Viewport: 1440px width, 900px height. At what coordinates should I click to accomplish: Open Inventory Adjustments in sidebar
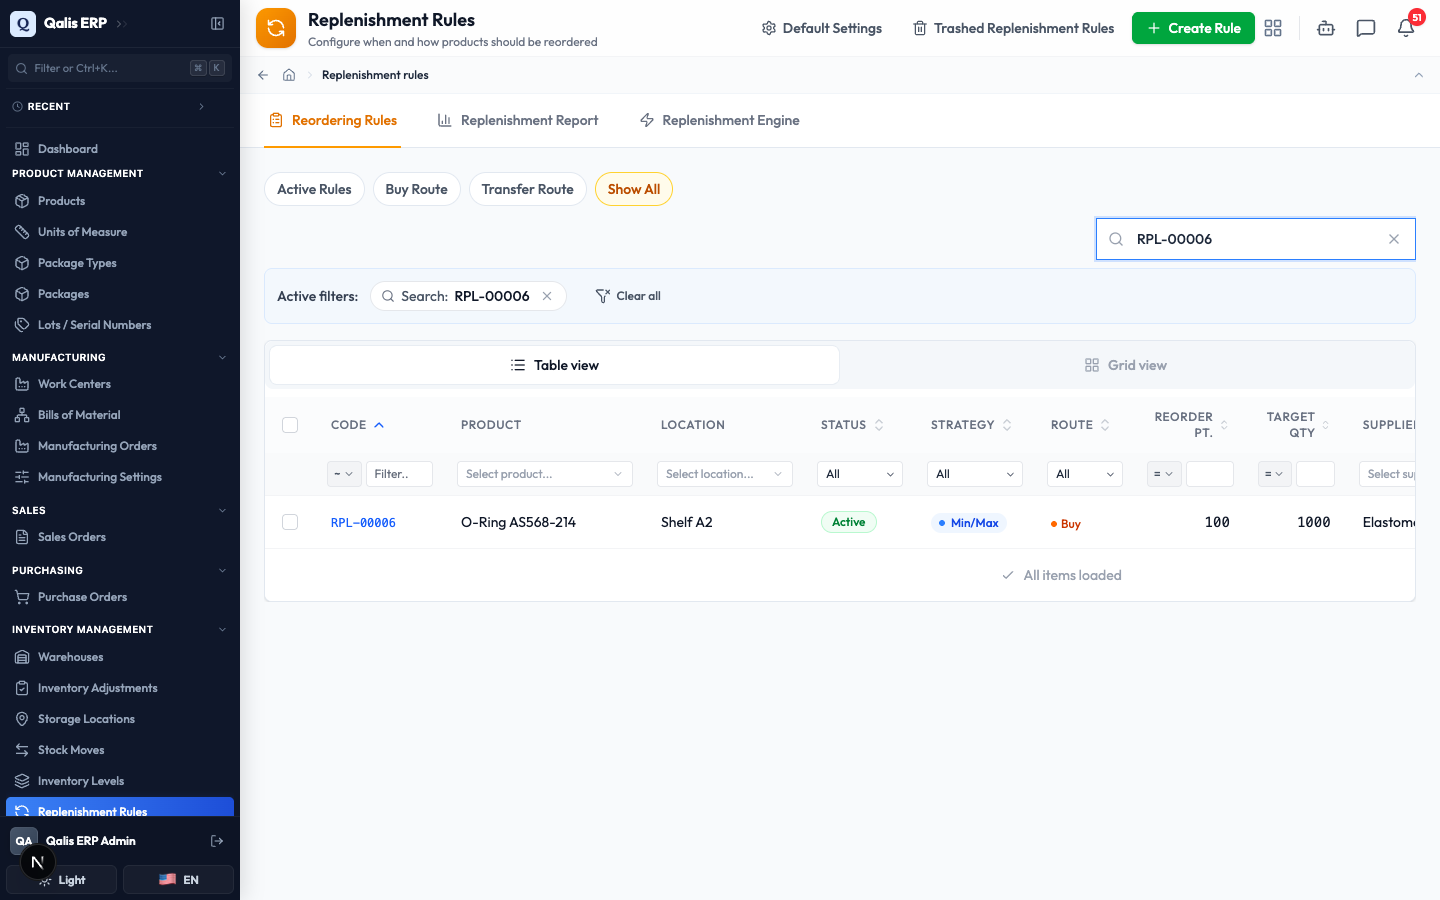point(120,688)
